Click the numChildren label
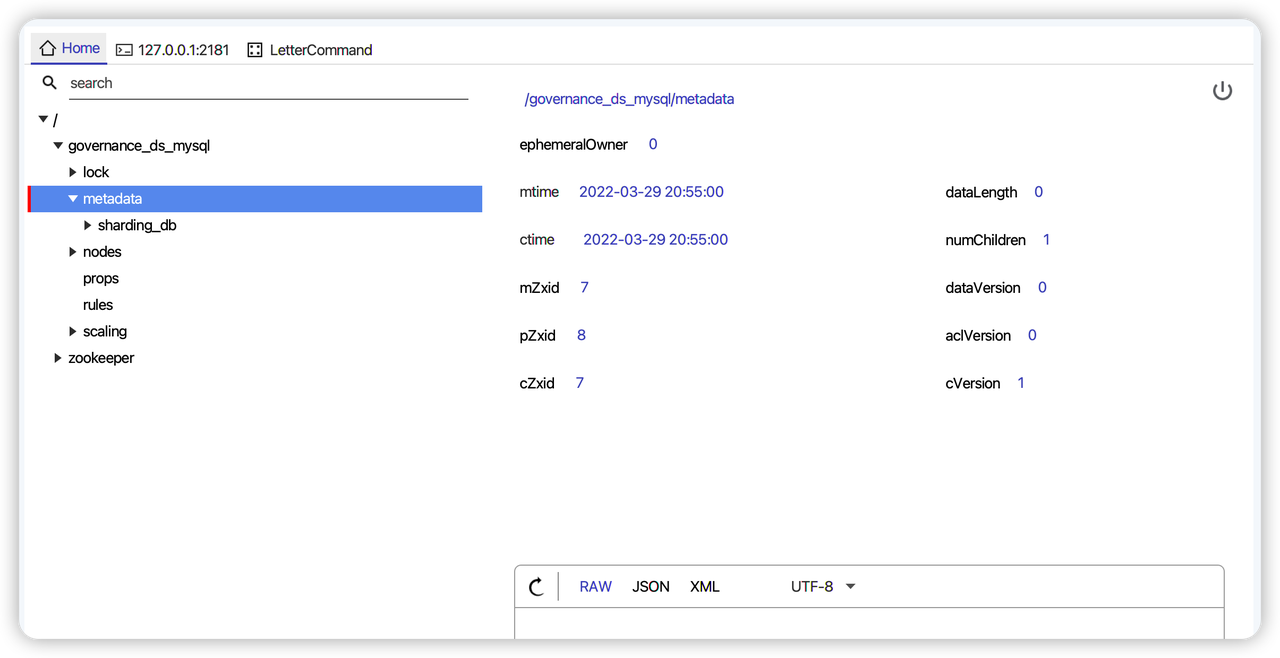 coord(986,240)
